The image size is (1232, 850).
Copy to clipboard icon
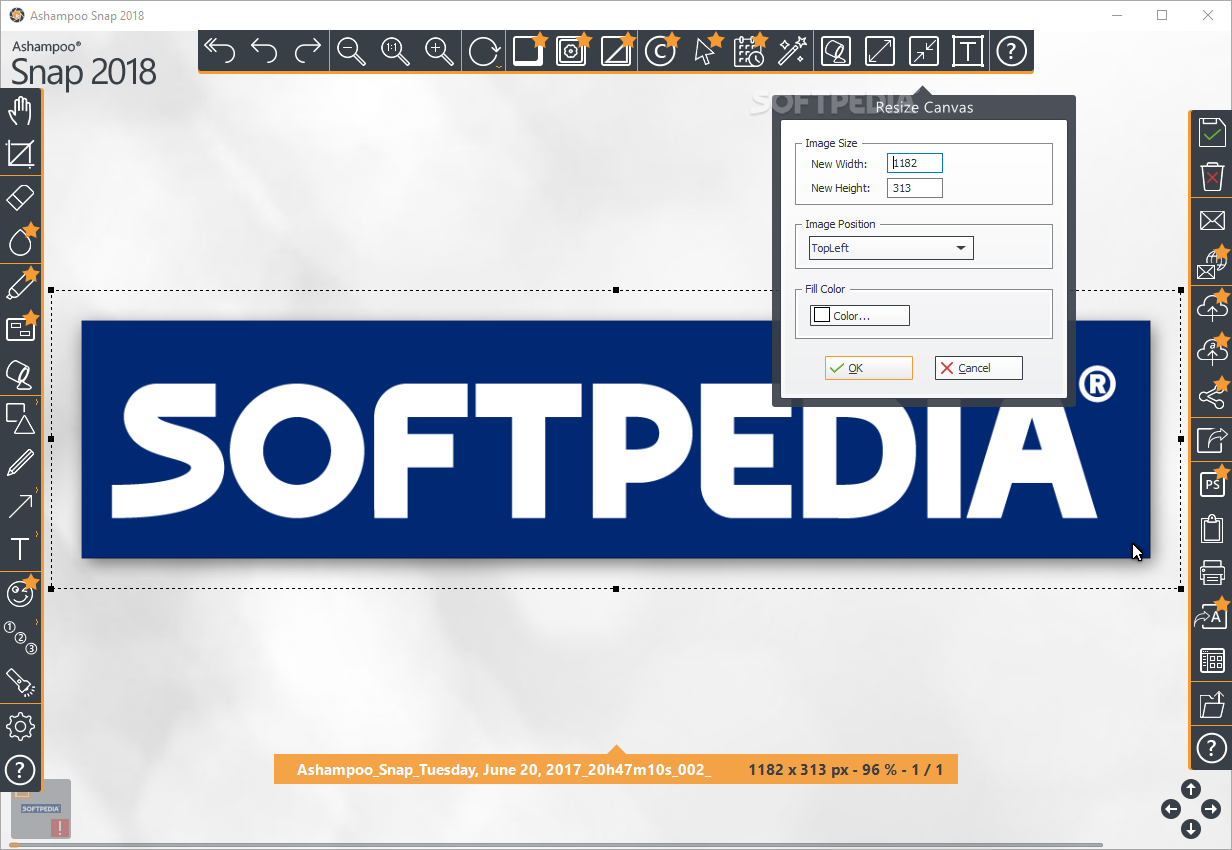point(1212,528)
